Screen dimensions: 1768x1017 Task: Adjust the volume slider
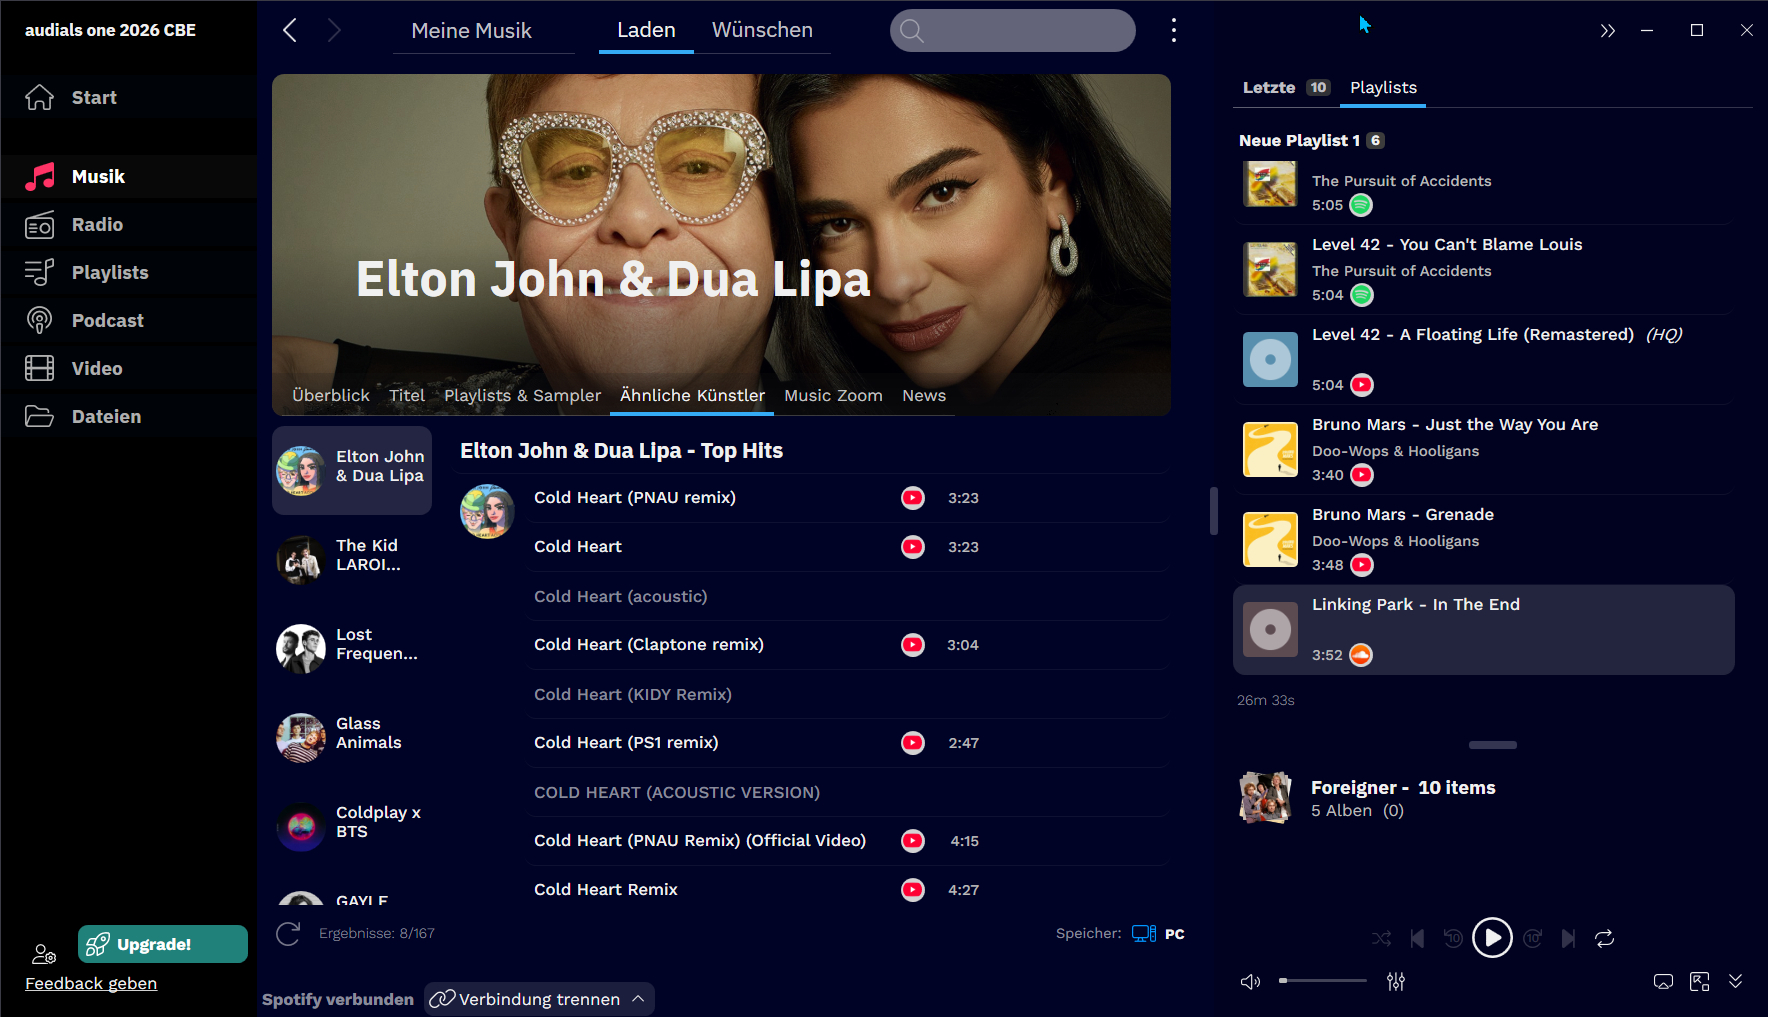1322,981
